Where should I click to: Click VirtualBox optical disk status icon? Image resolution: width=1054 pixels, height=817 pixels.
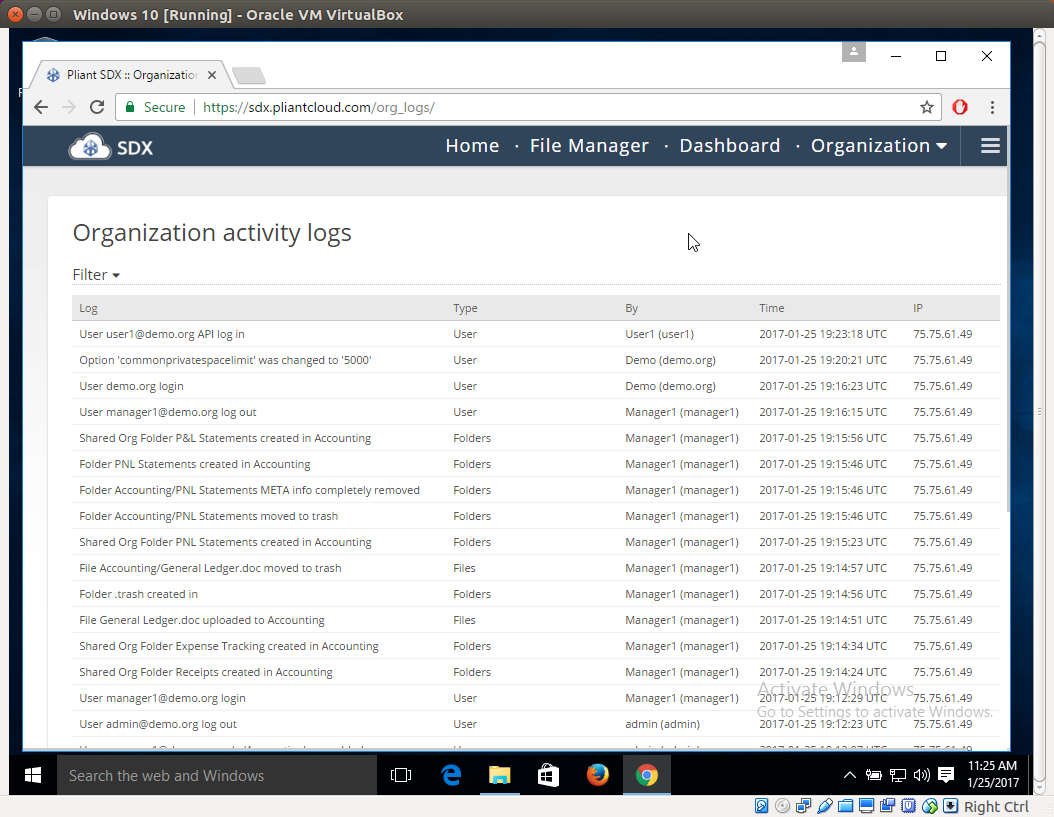782,806
